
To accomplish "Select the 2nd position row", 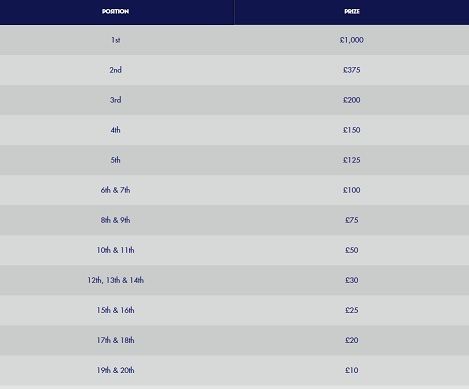I will (234, 70).
